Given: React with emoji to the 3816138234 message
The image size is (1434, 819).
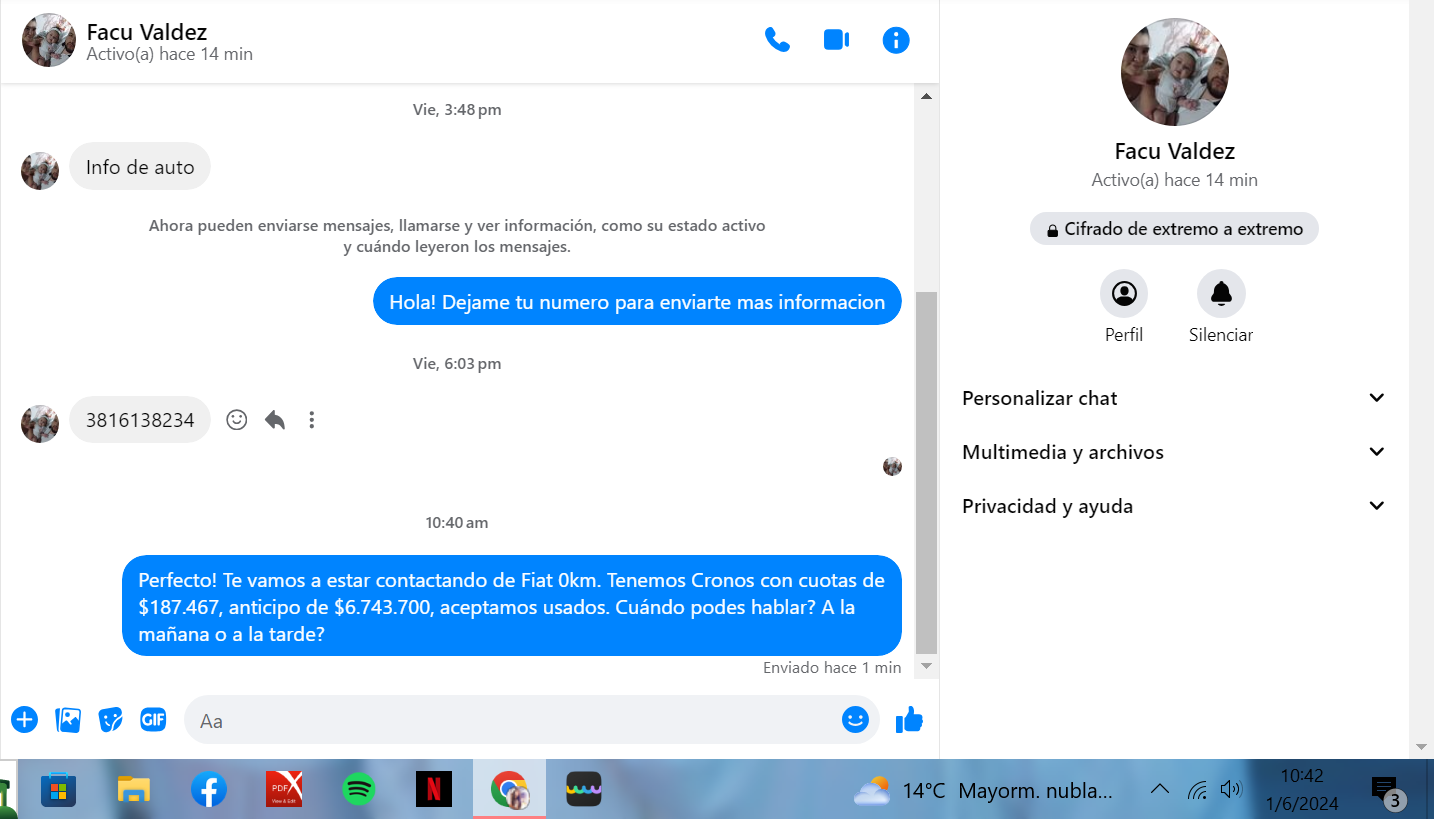Looking at the screenshot, I should [237, 420].
